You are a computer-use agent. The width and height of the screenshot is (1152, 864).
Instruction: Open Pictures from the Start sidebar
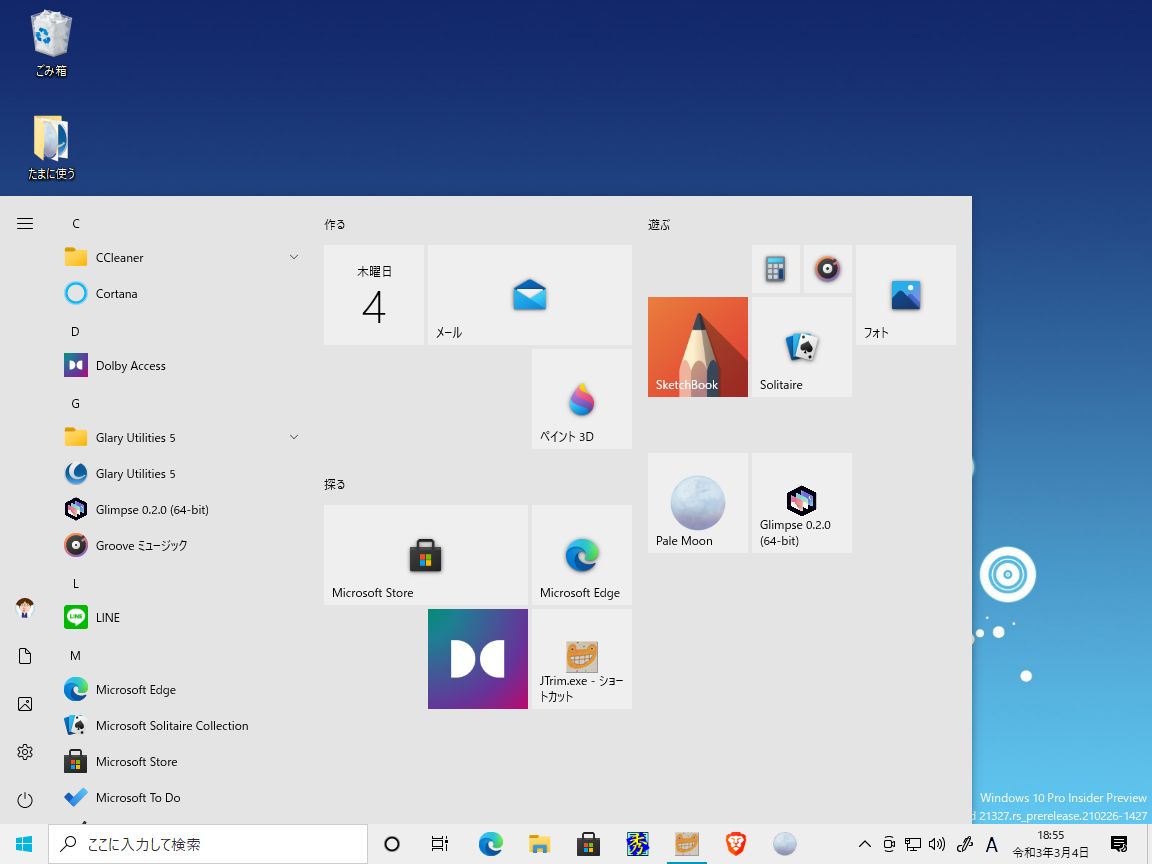click(25, 704)
